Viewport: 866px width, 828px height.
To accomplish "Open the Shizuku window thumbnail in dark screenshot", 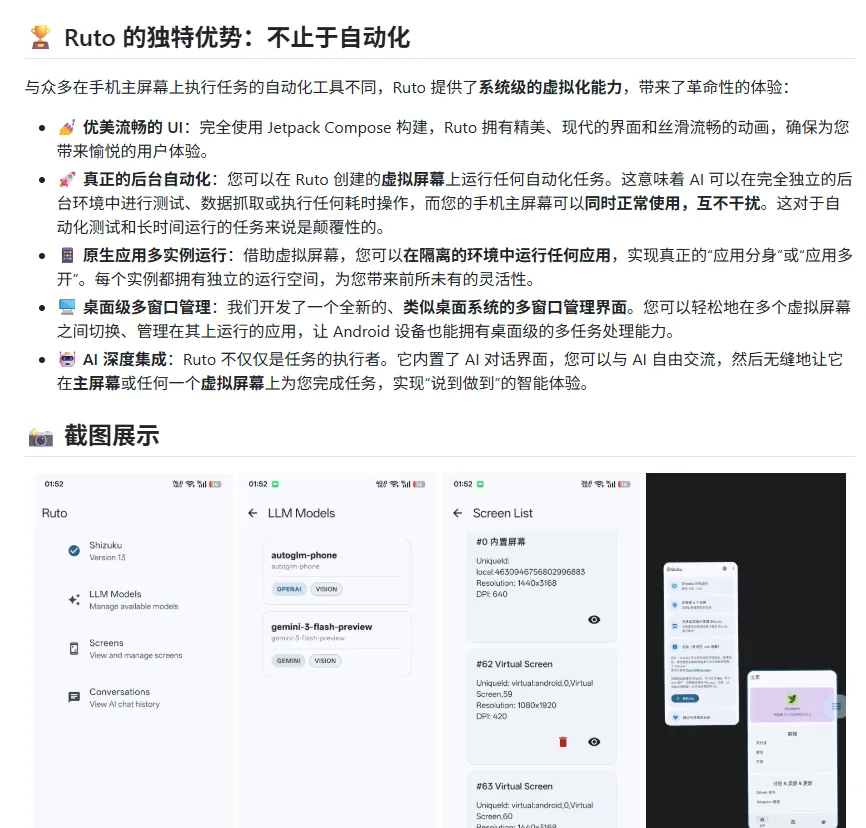I will point(701,644).
